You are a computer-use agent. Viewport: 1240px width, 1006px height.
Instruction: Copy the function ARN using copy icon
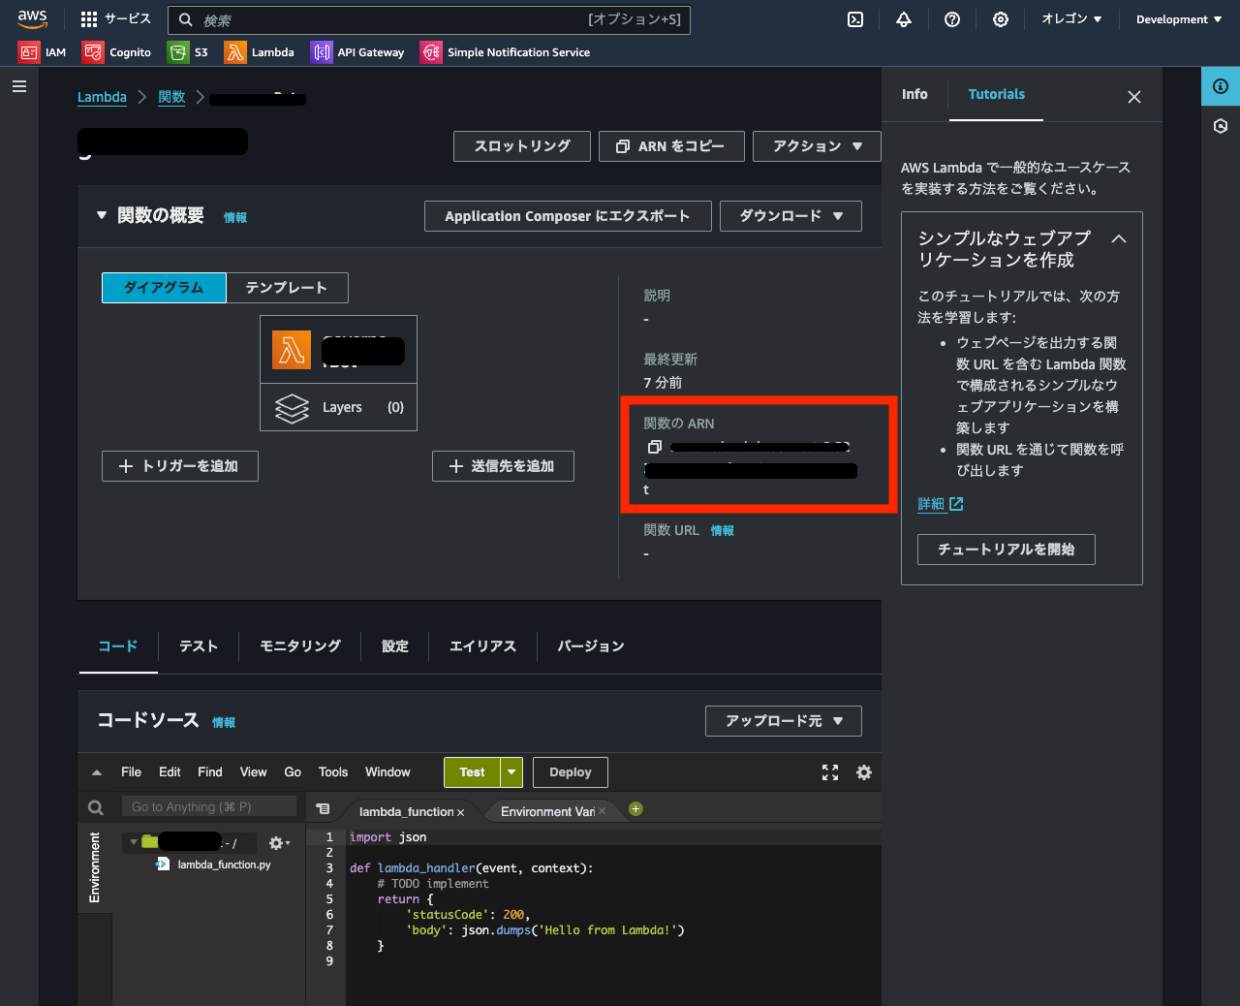pos(654,447)
